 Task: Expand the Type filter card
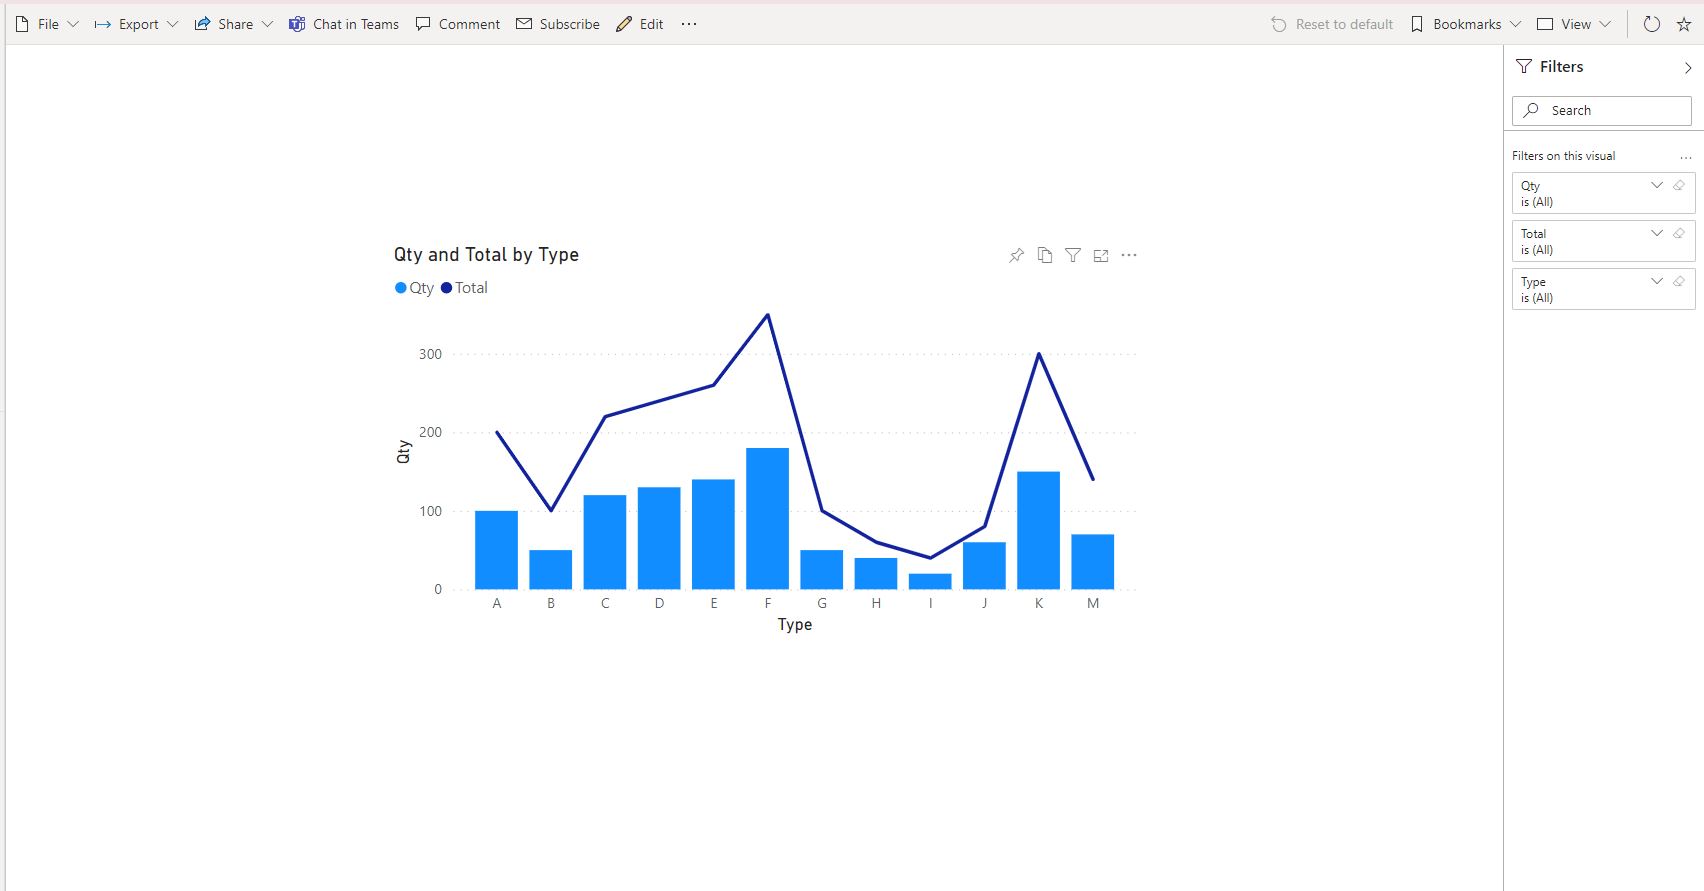[x=1657, y=281]
